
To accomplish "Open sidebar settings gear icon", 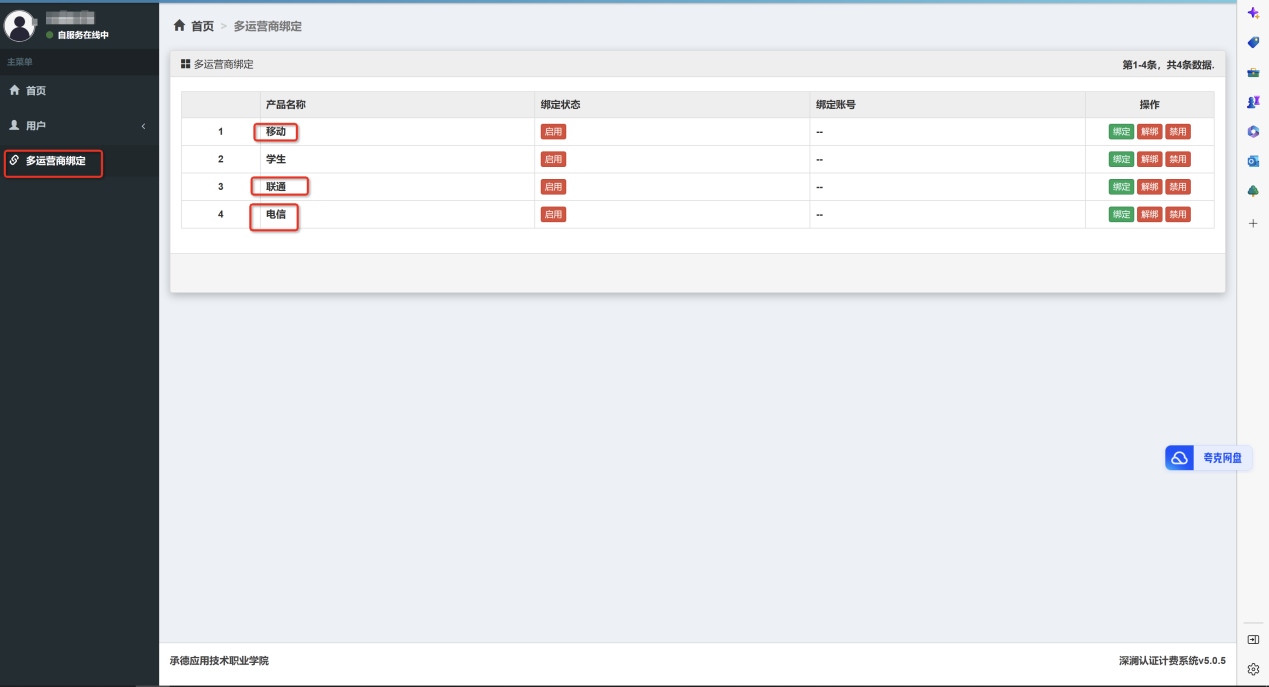I will pos(1253,669).
